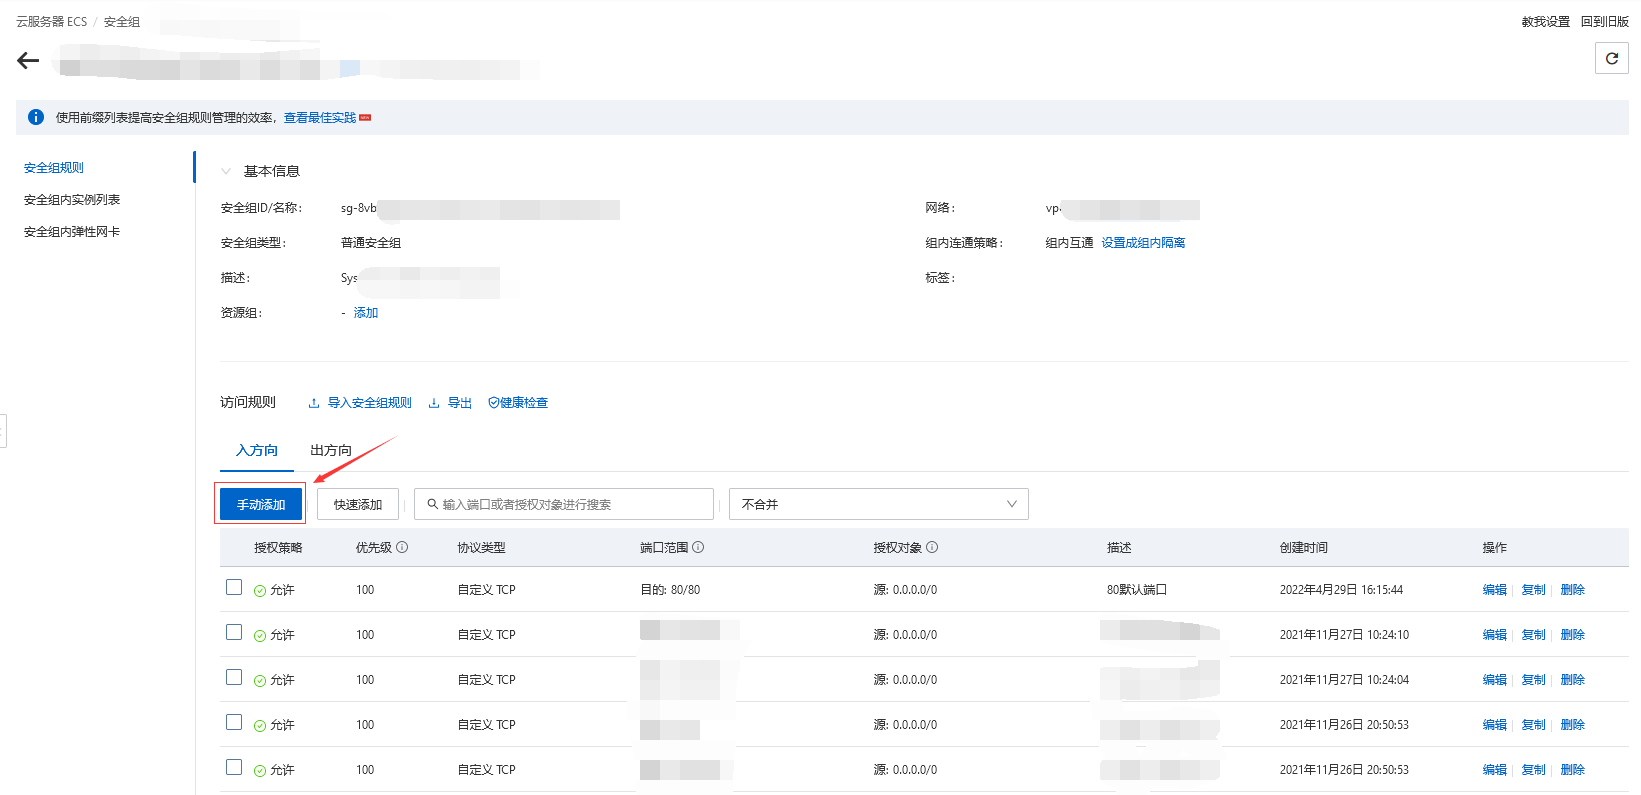Click 复制 for rule created 10:24:10
1641x795 pixels.
pyautogui.click(x=1534, y=635)
